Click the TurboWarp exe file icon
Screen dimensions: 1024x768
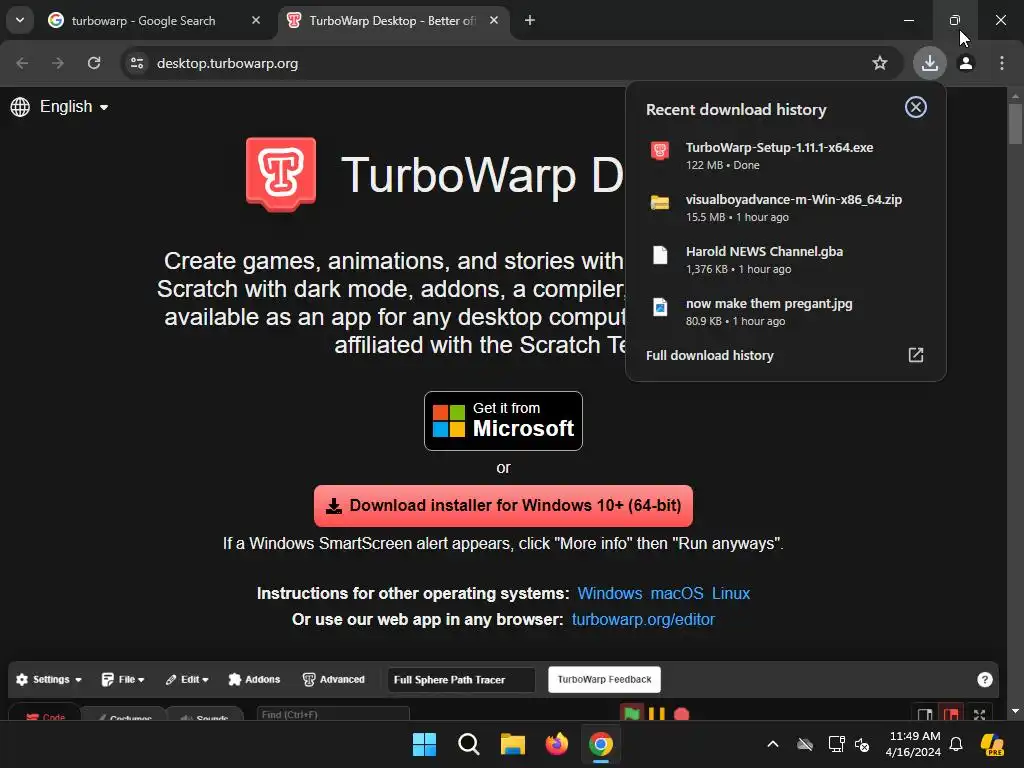point(660,151)
